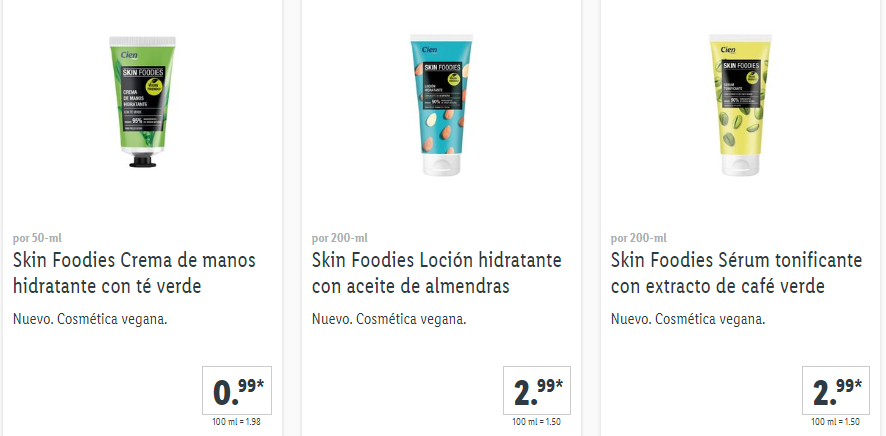Click 'Nuevo. Cosmética vegana.' under hand cream
The height and width of the screenshot is (436, 886).
[90, 319]
